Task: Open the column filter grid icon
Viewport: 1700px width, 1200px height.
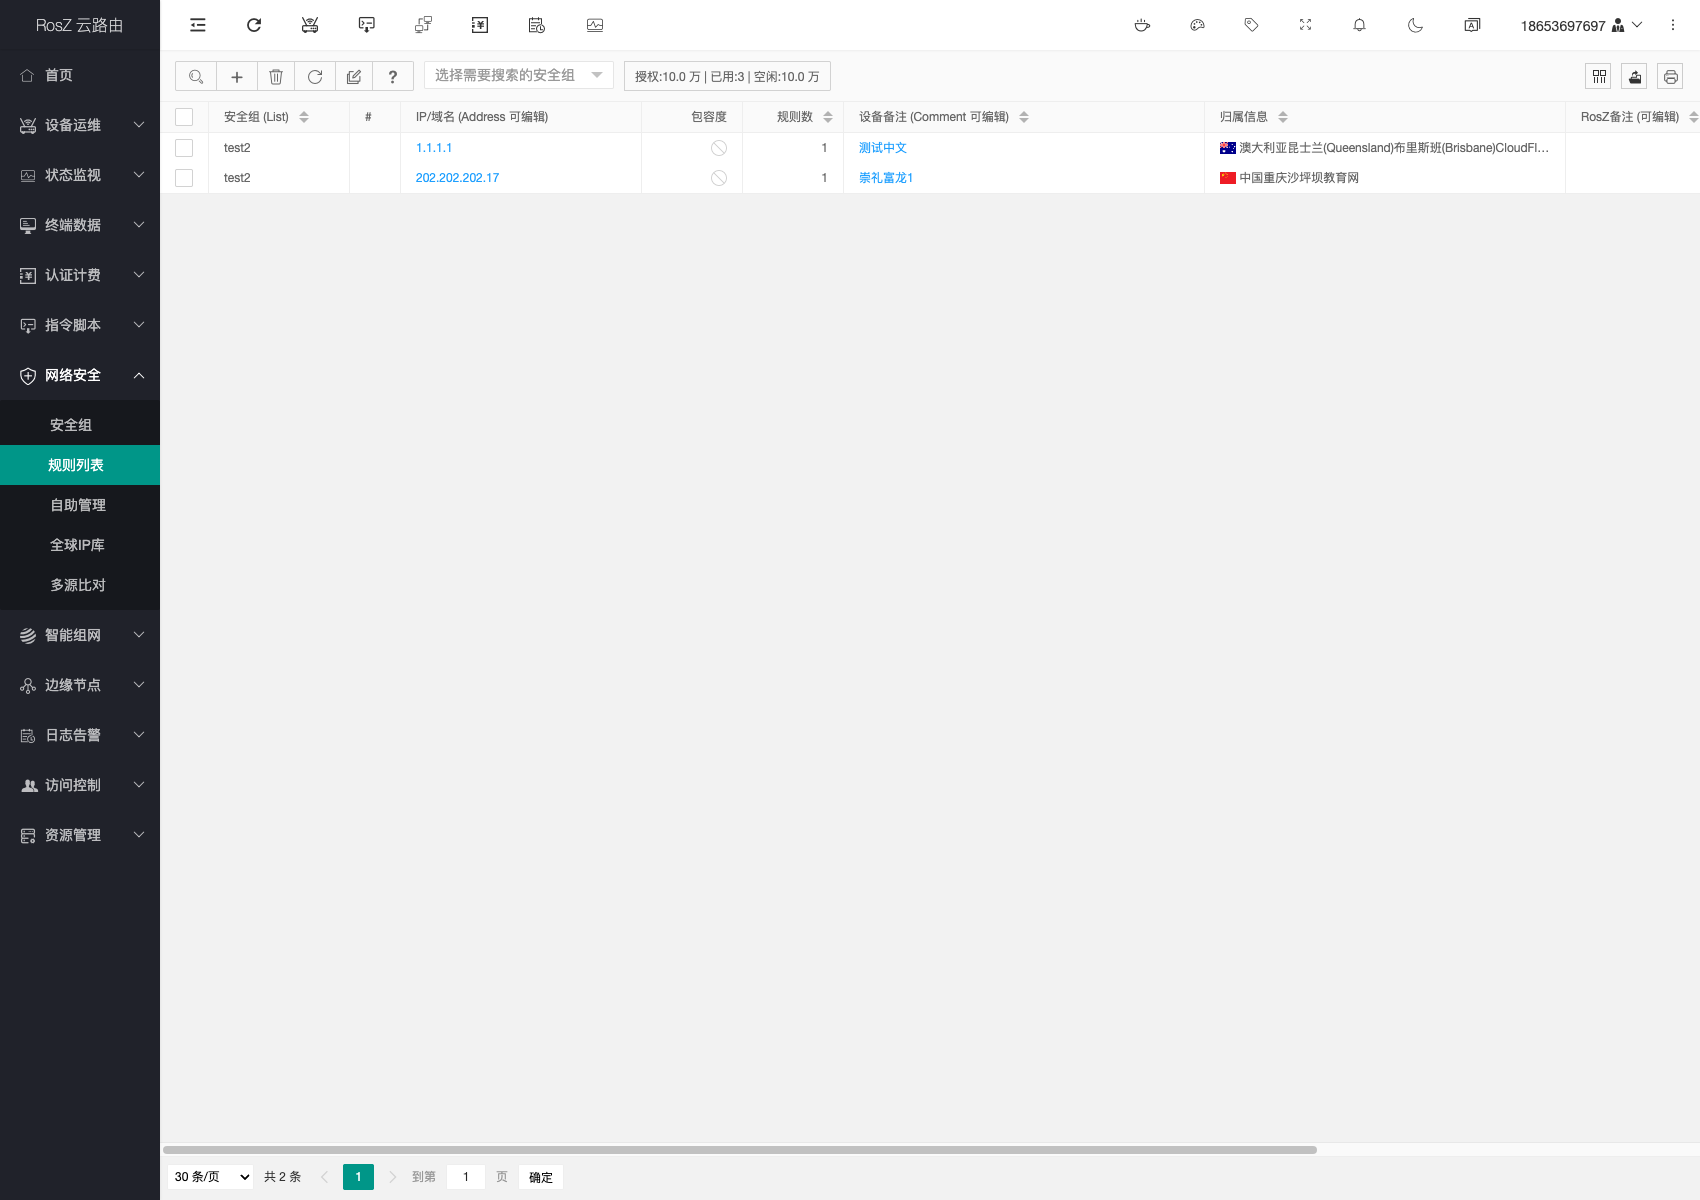Action: (1599, 77)
